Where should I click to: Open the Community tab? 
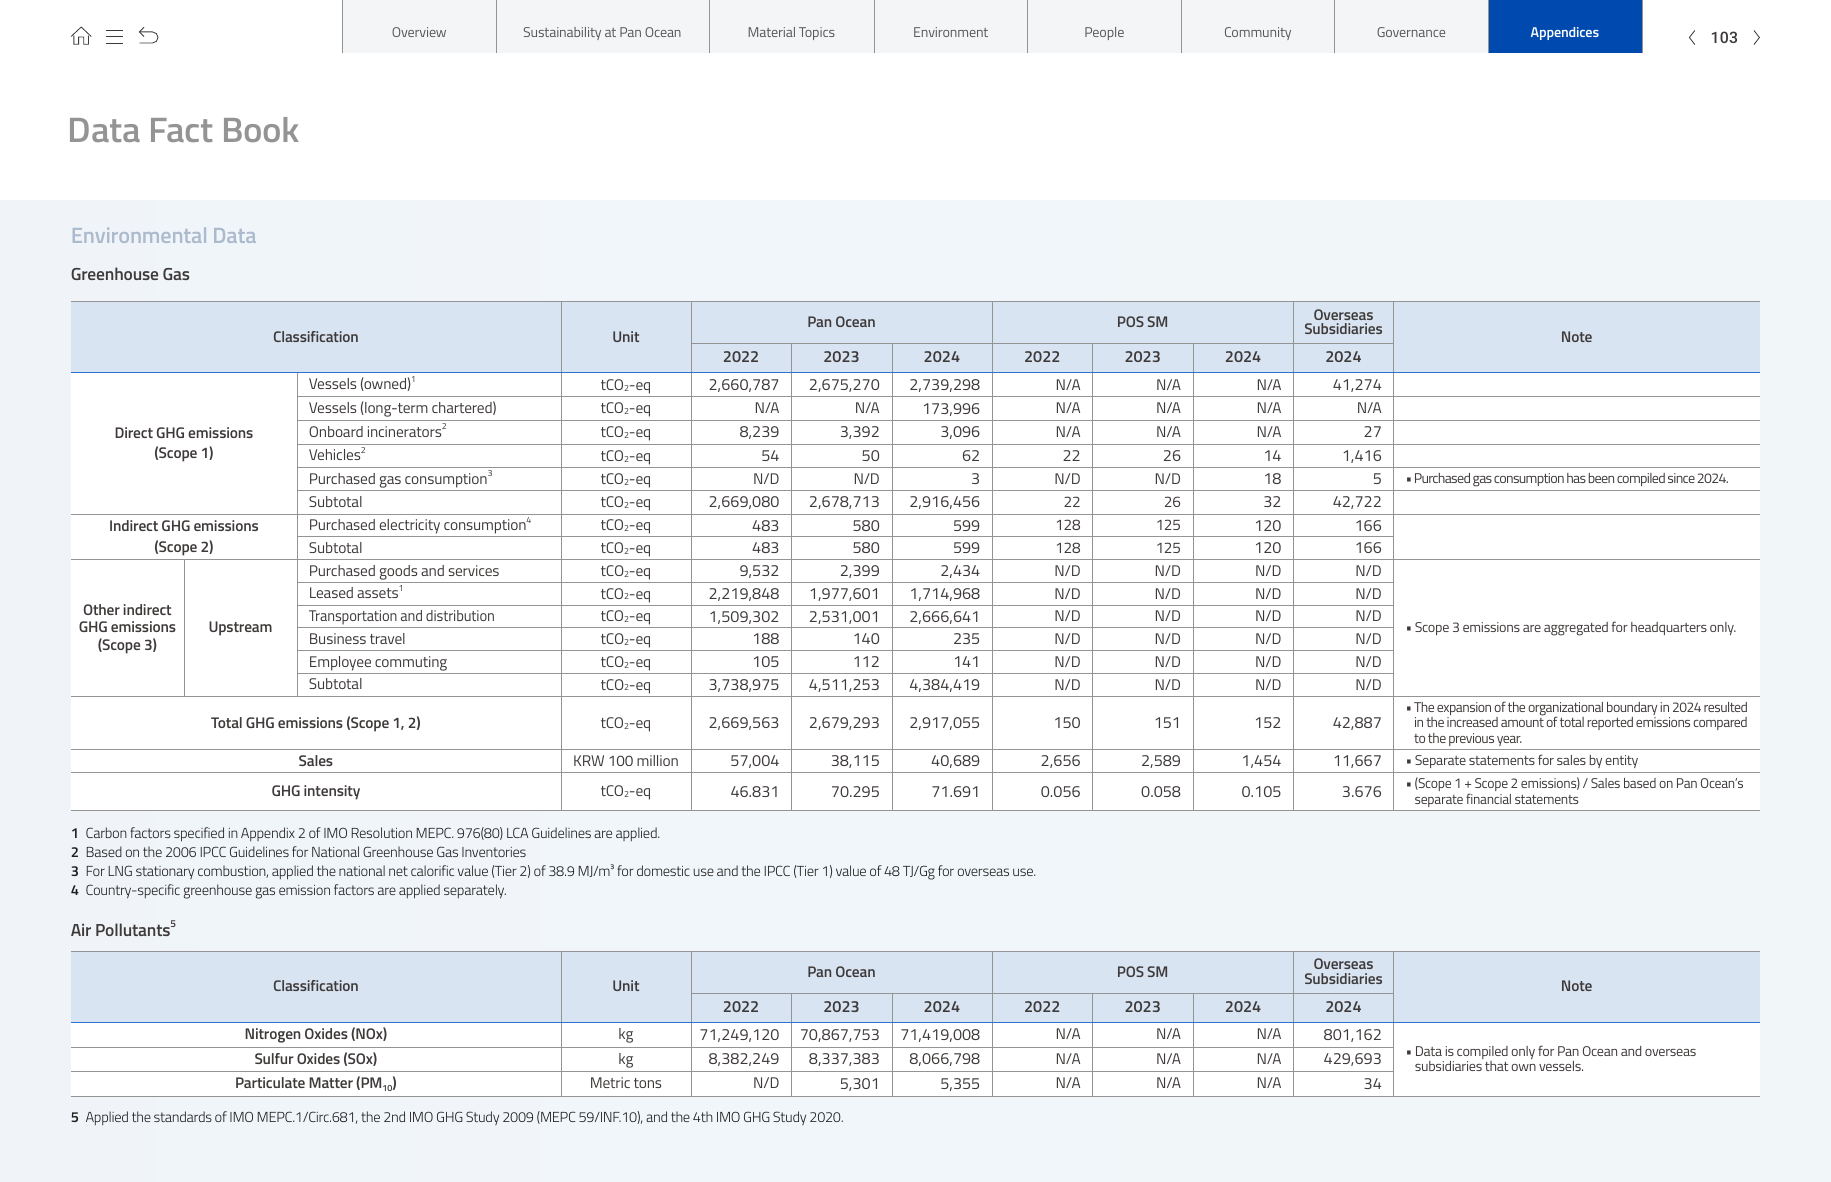click(x=1257, y=27)
